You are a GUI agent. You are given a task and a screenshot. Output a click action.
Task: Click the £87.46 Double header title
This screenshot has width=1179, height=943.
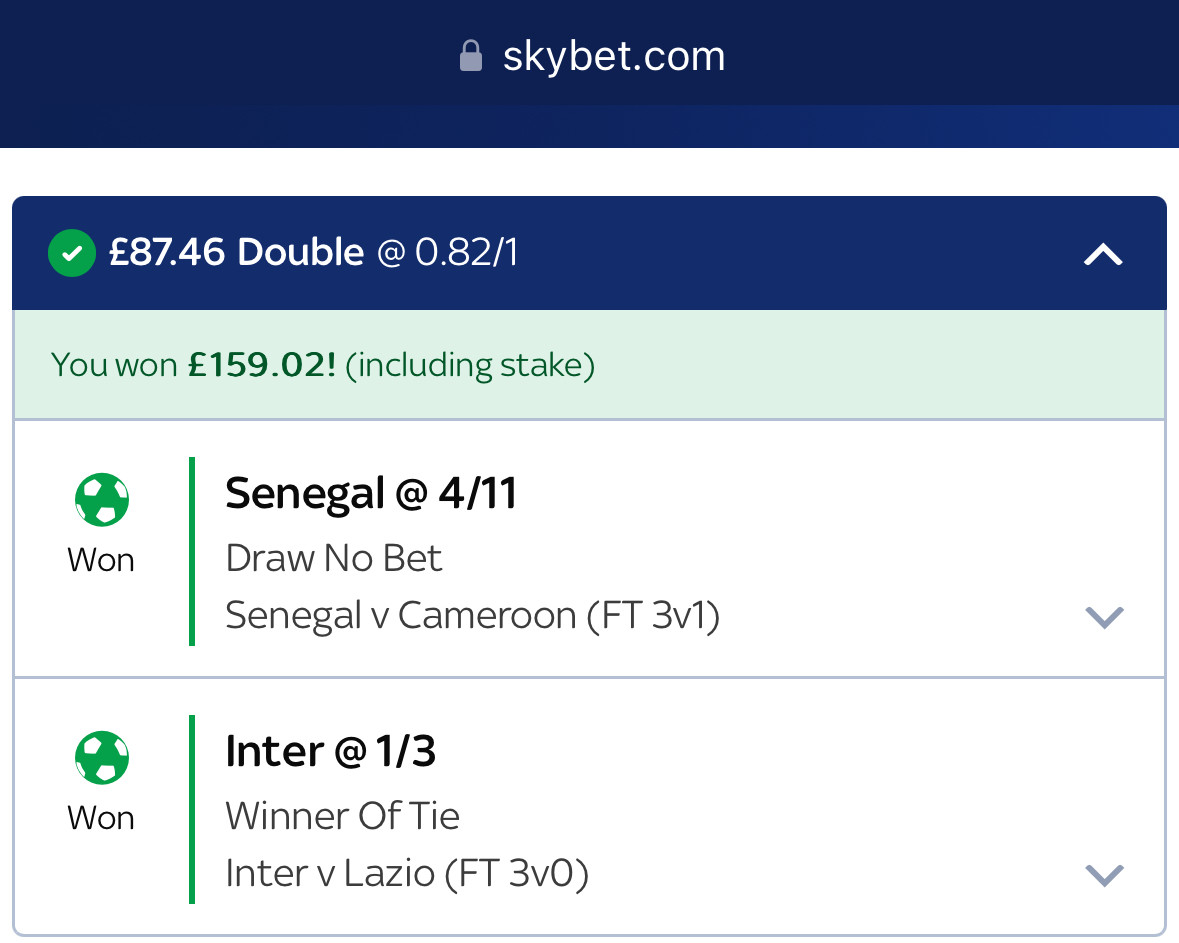click(x=236, y=253)
